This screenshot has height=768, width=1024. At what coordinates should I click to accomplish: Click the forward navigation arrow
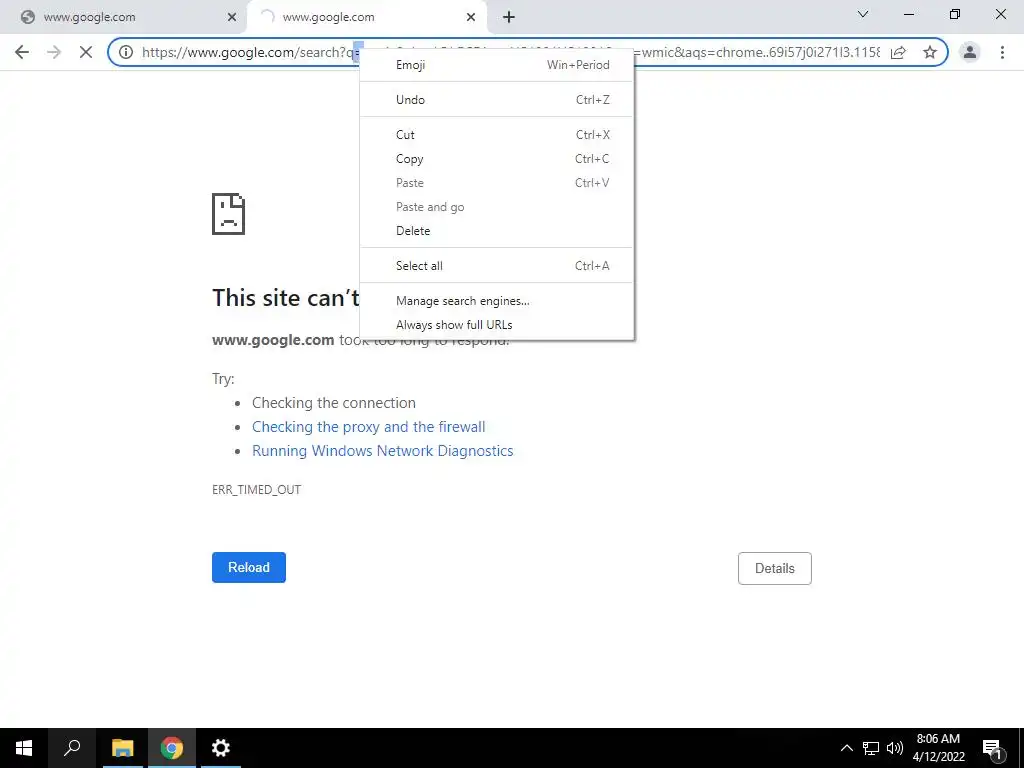coord(54,52)
